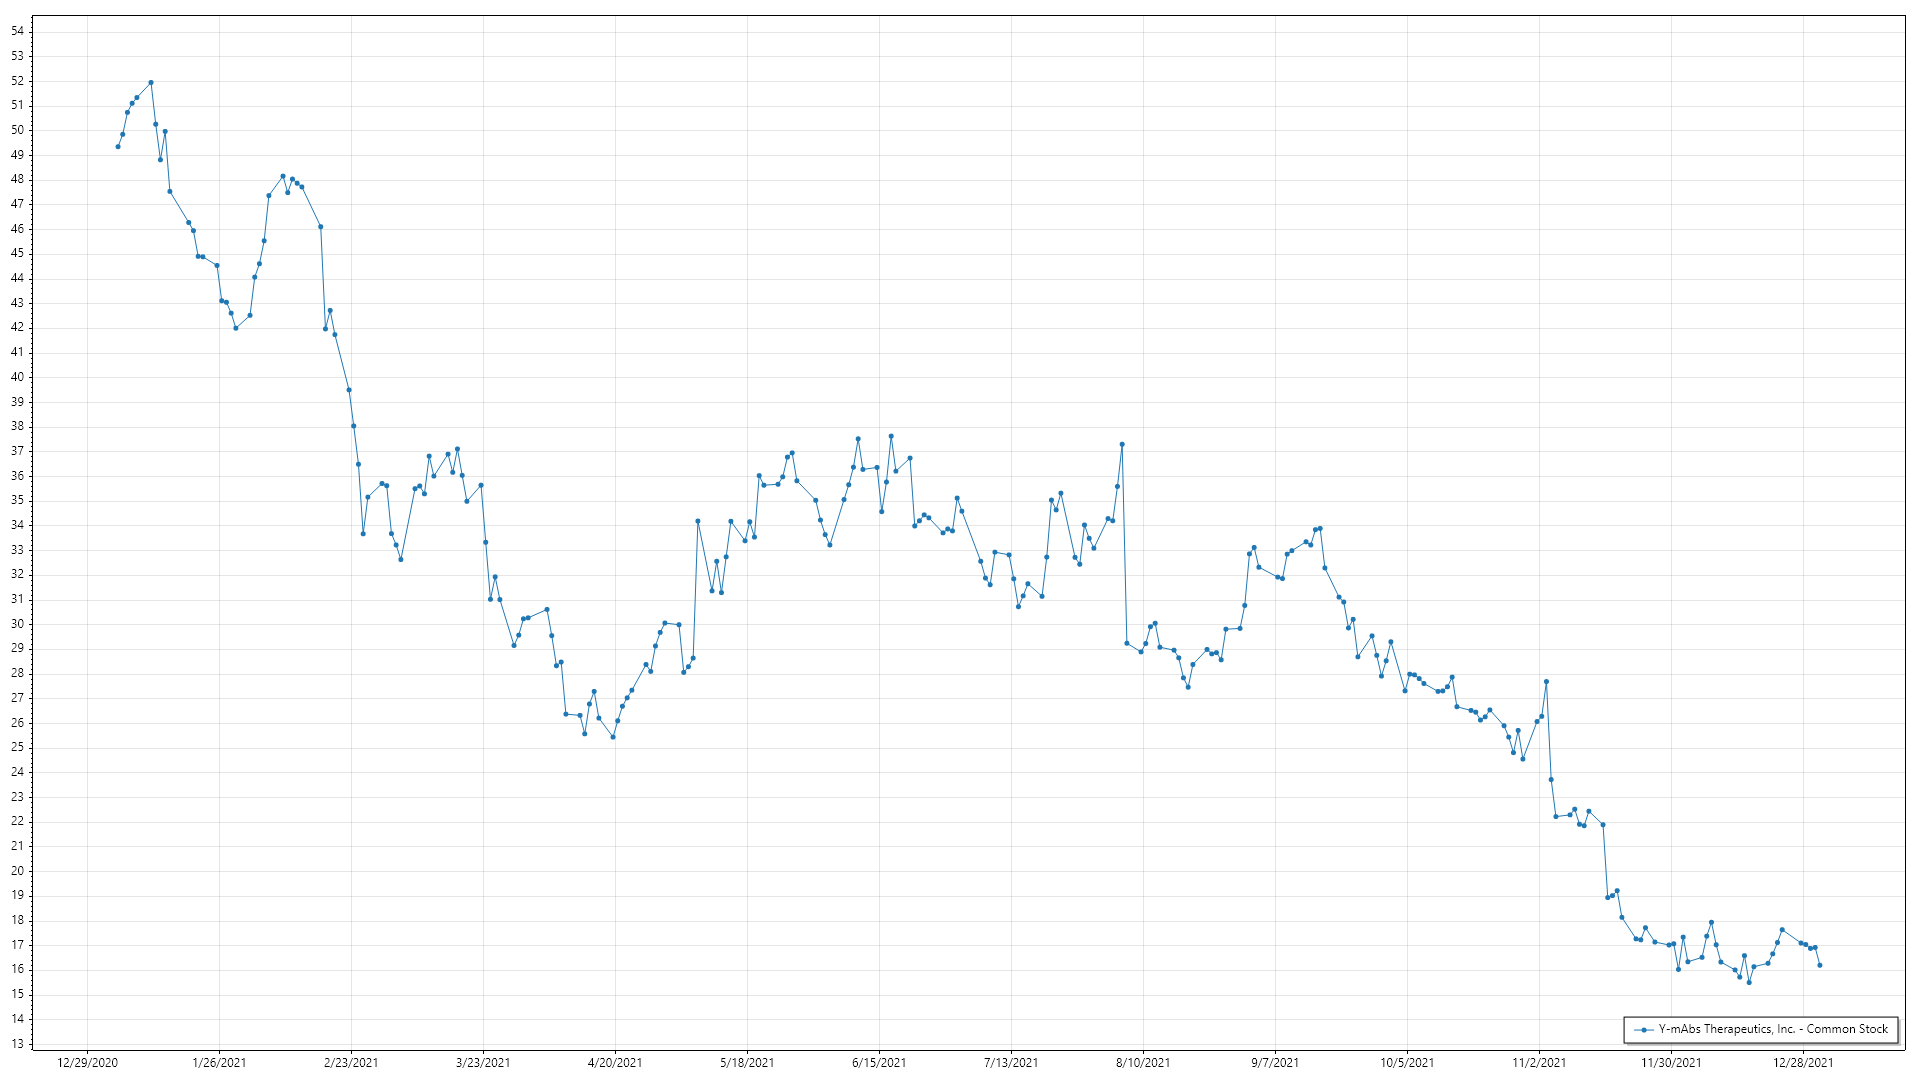The image size is (1920, 1080).
Task: Click the 20 label on the y-axis
Action: [18, 871]
